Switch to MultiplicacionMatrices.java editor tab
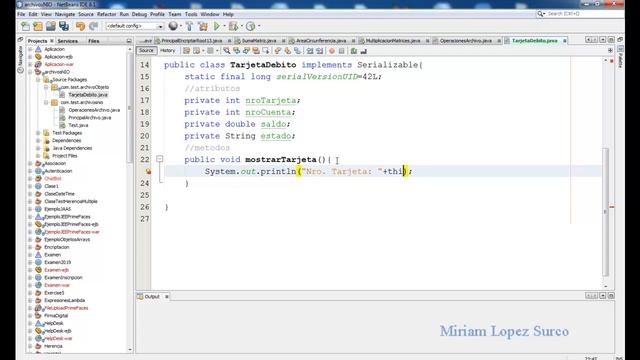This screenshot has width=640, height=360. tap(392, 41)
